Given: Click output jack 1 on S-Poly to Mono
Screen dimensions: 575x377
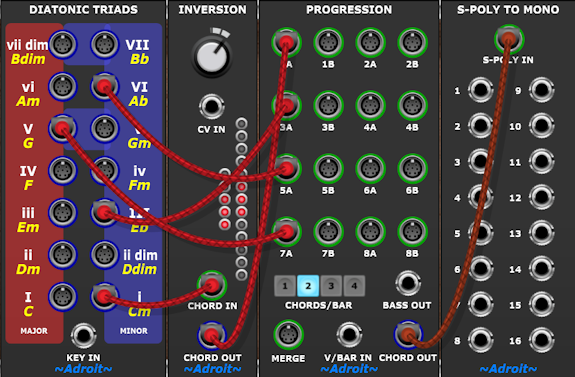Looking at the screenshot, I should pyautogui.click(x=480, y=90).
